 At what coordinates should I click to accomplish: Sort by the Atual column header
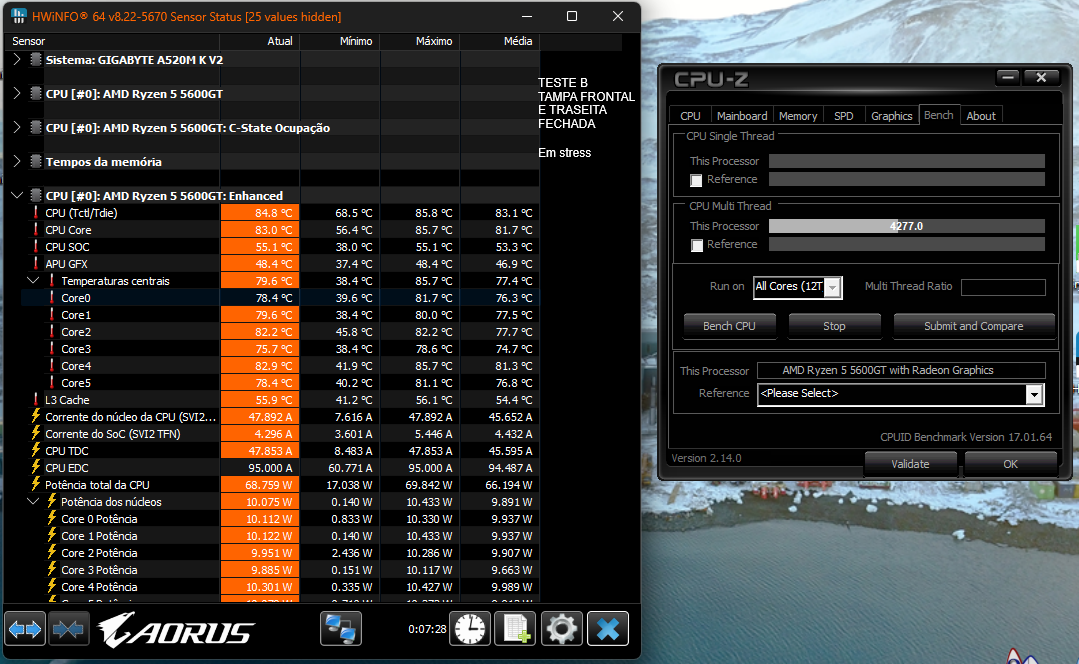tap(259, 41)
